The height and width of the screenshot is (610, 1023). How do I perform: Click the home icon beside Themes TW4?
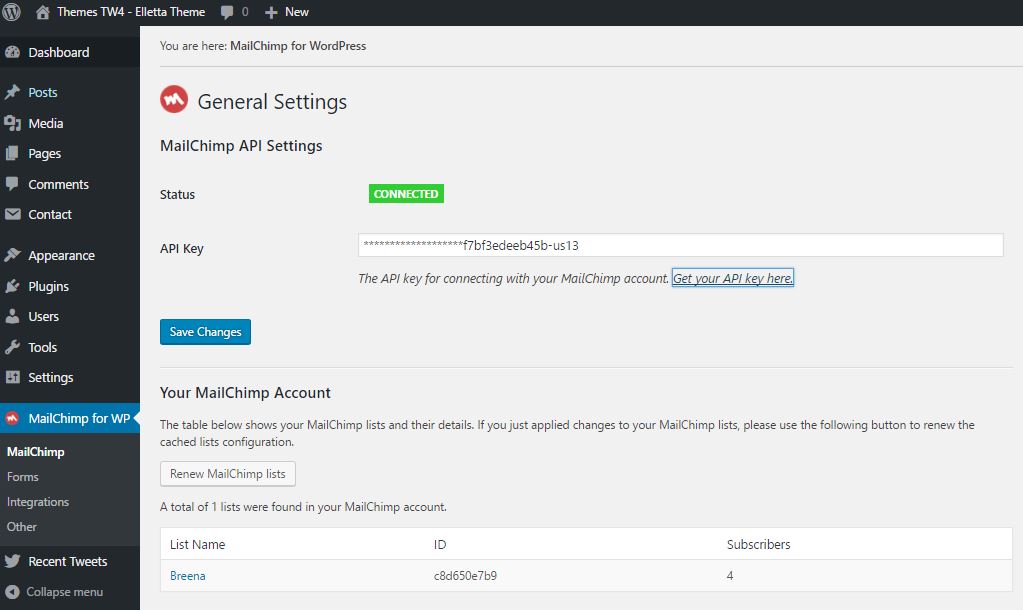point(43,12)
